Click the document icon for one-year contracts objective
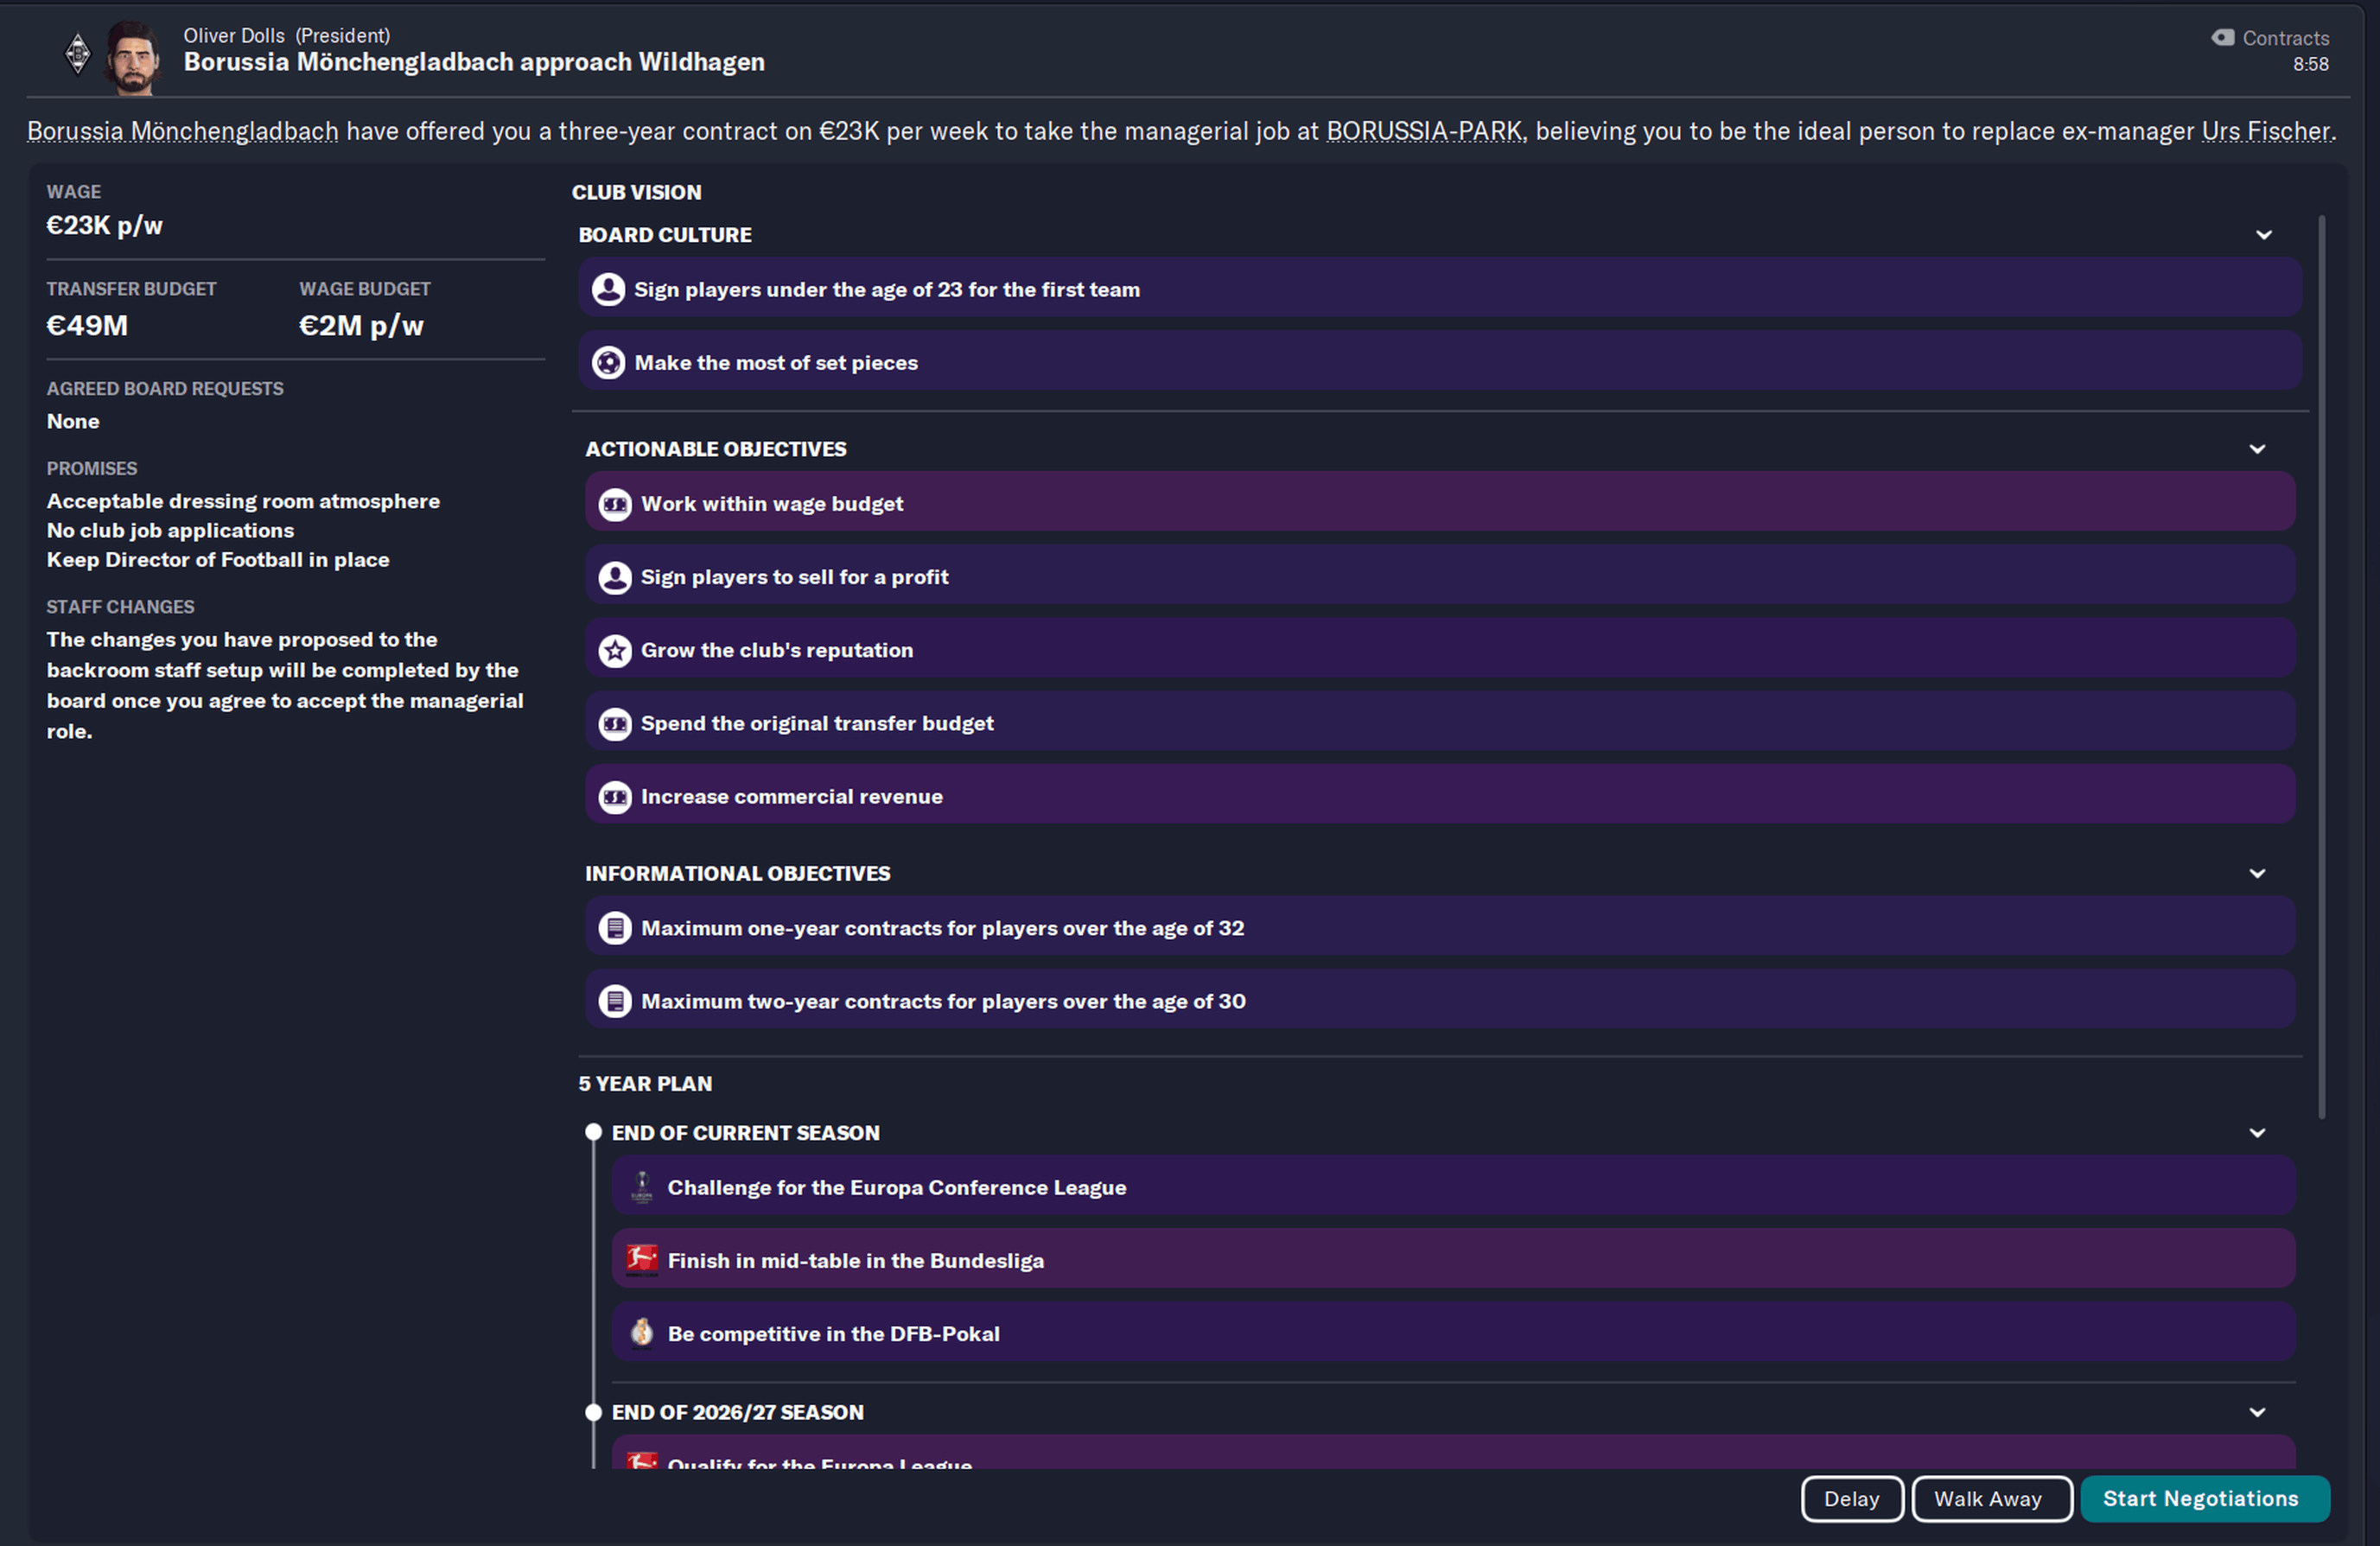Screen dimensions: 2380x1546 point(615,928)
